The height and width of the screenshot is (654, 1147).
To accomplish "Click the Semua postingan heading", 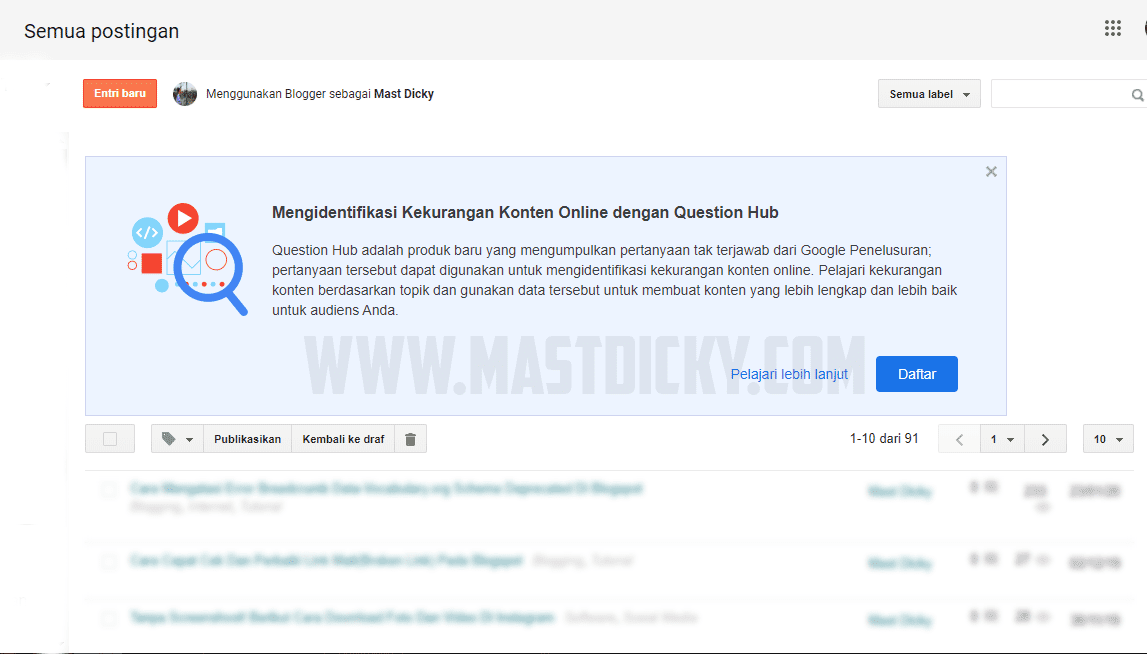I will click(x=102, y=31).
